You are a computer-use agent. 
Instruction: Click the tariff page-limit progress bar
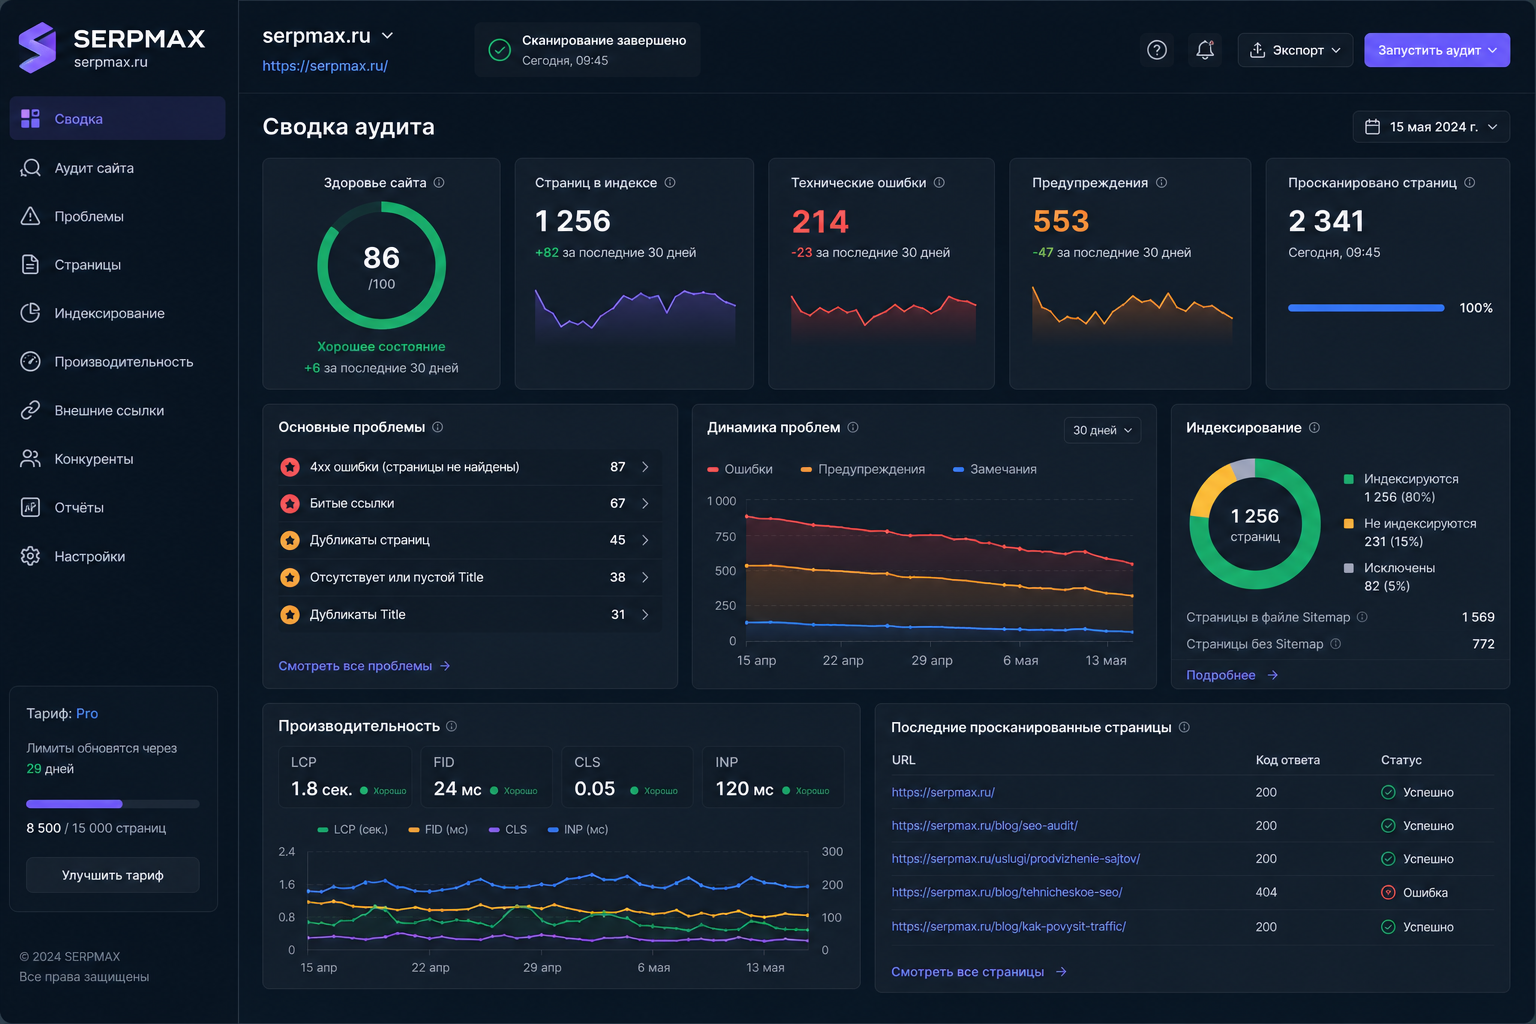[x=113, y=804]
